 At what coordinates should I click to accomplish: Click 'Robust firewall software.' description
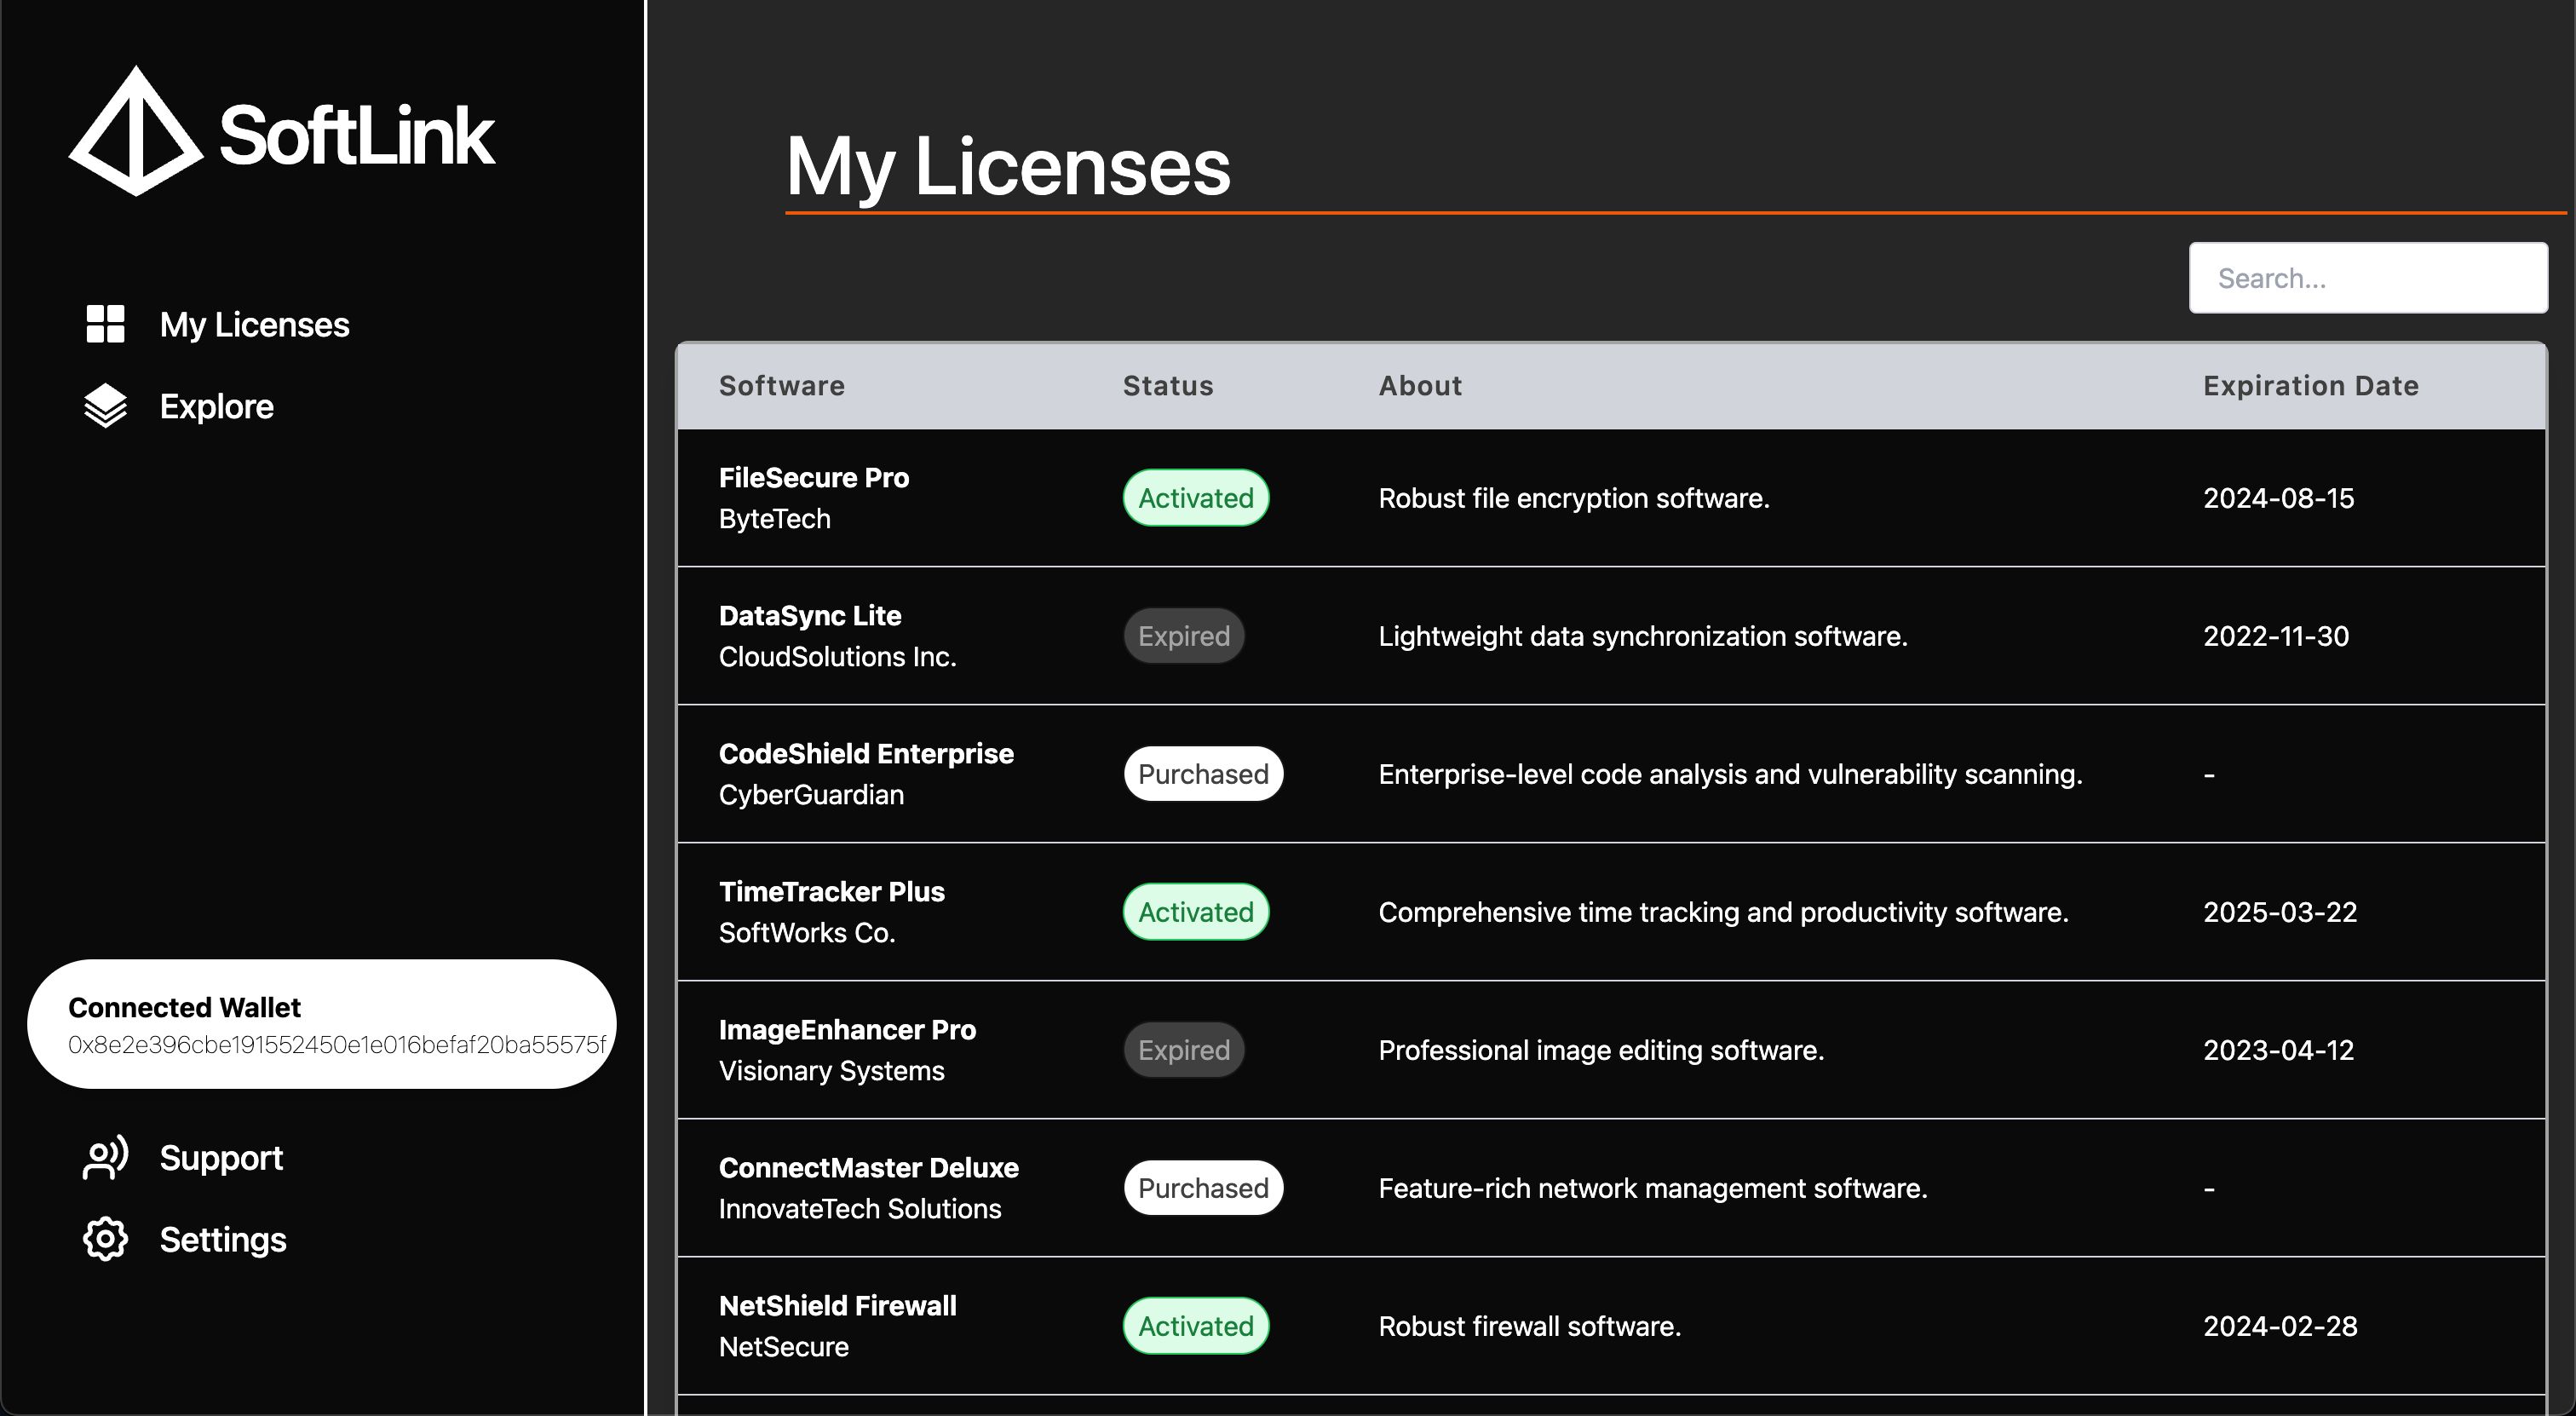click(x=1530, y=1326)
